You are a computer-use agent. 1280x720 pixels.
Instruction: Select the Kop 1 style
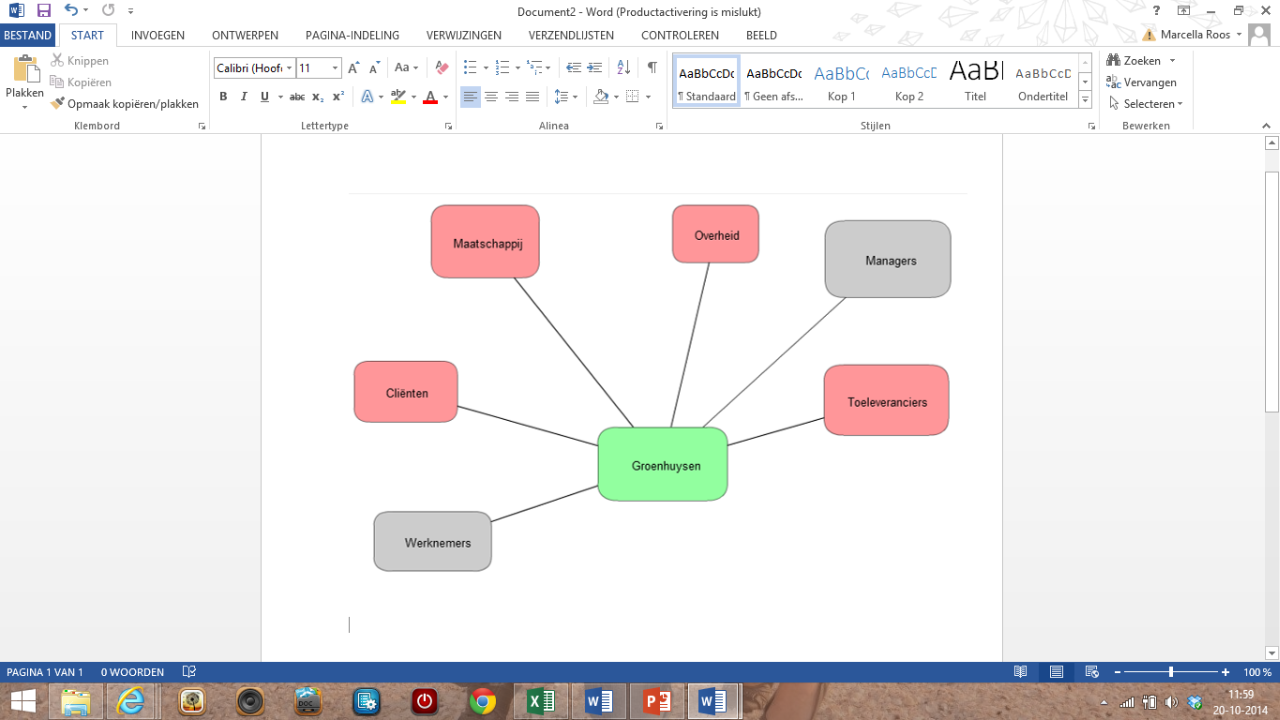tap(841, 81)
